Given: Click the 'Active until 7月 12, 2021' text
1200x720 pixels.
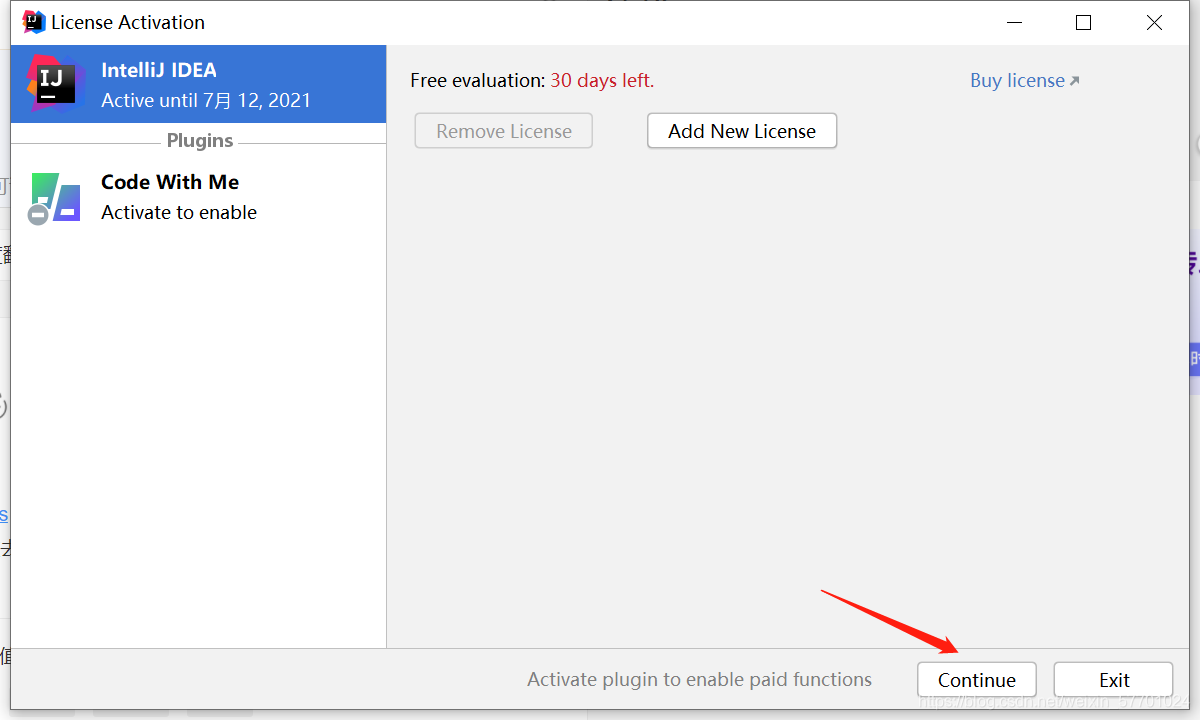Looking at the screenshot, I should pos(206,100).
